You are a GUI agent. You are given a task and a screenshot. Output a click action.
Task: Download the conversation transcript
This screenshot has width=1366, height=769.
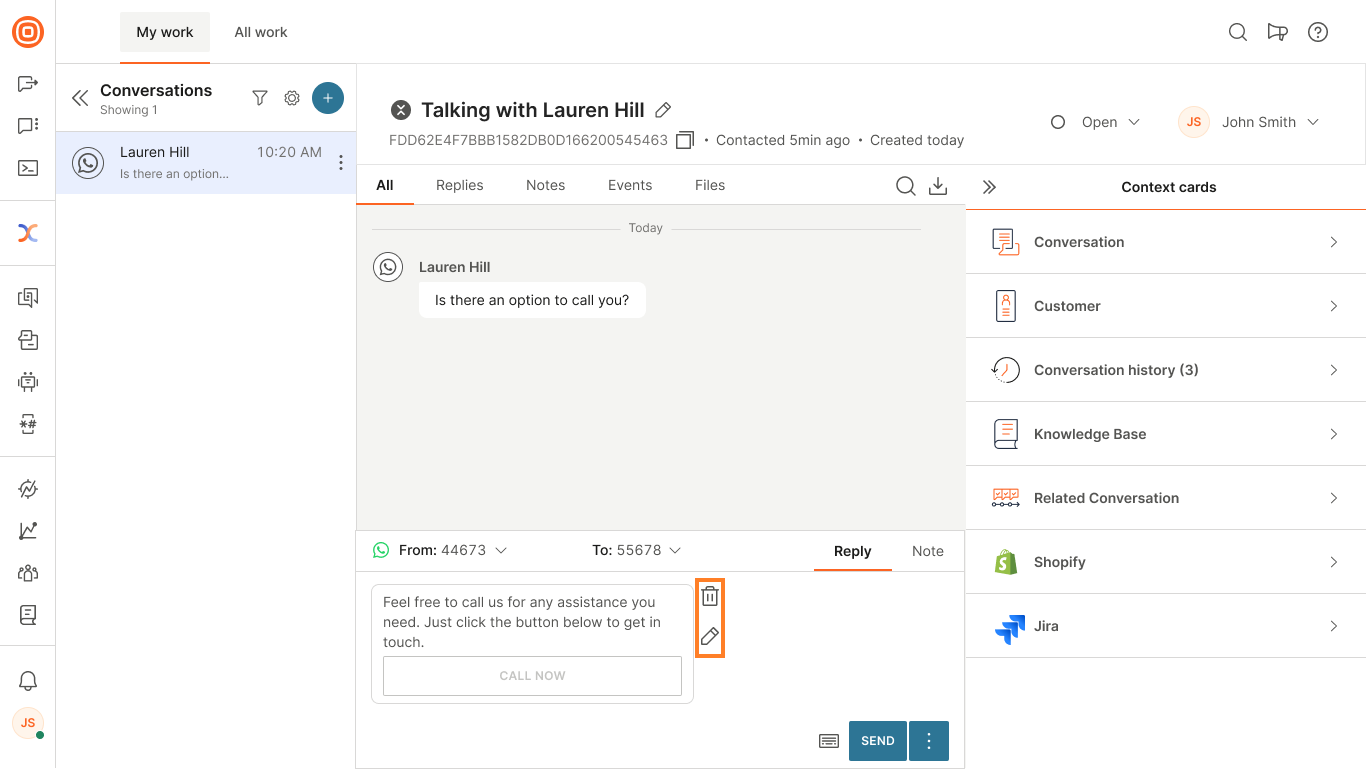pos(938,186)
